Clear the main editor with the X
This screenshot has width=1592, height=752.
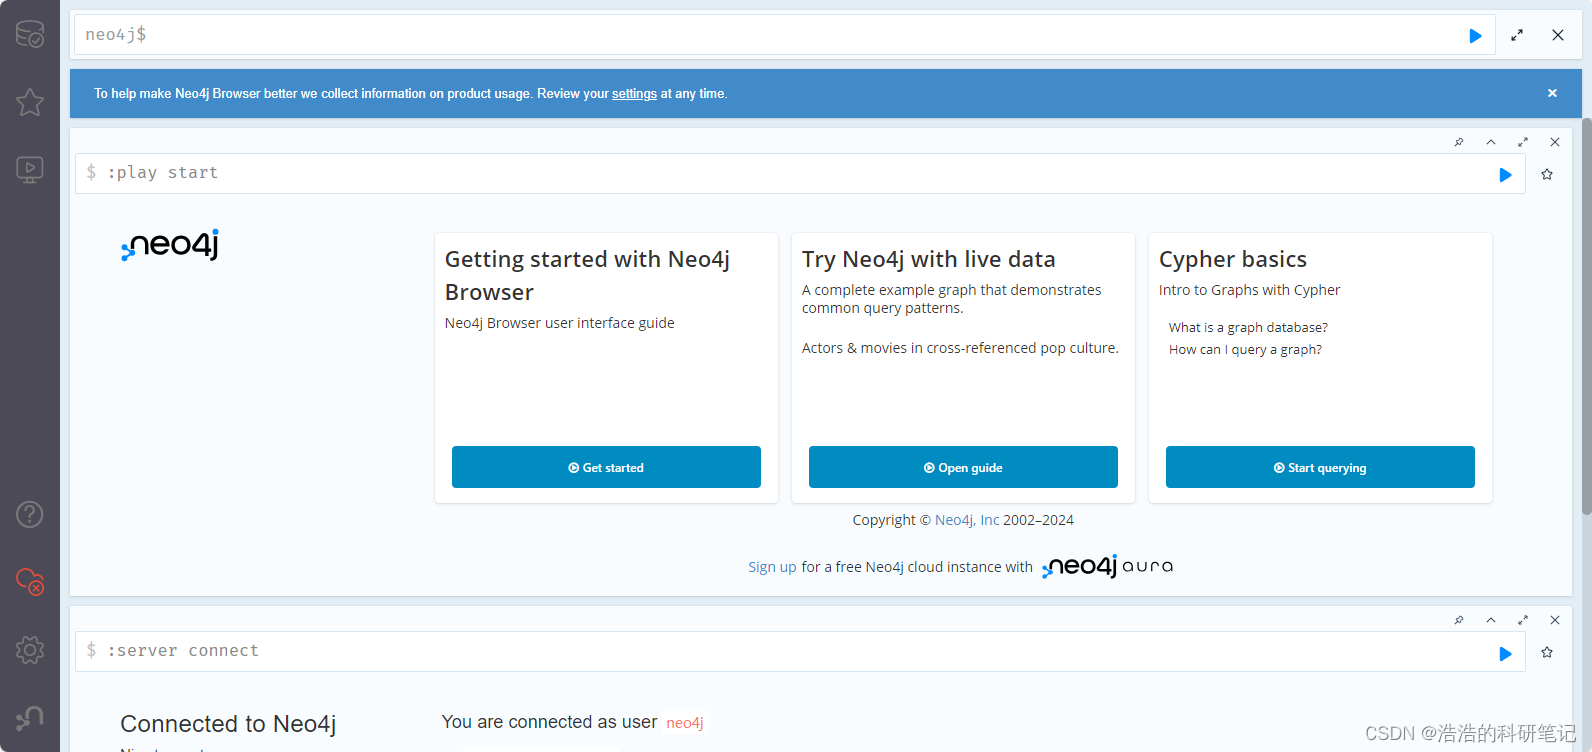pyautogui.click(x=1558, y=35)
